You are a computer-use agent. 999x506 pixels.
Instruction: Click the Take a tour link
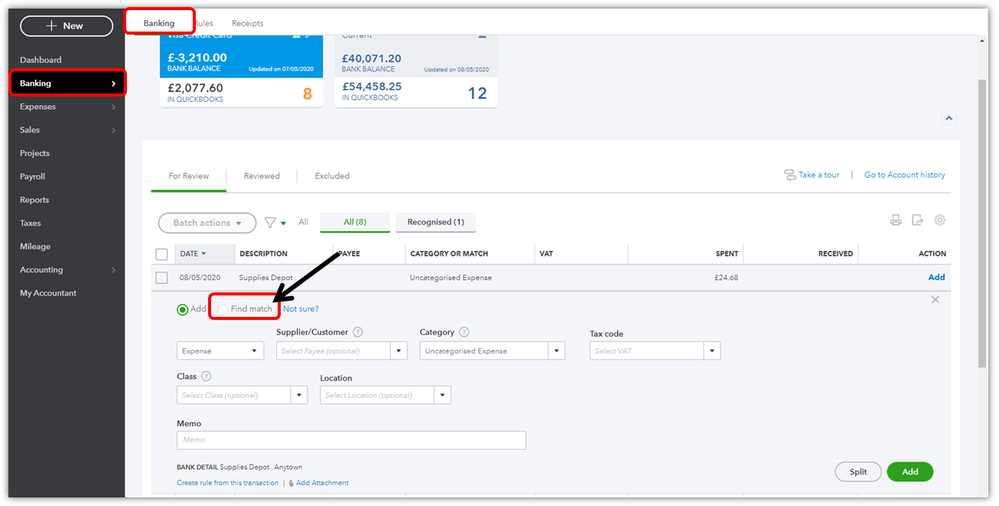coord(819,175)
